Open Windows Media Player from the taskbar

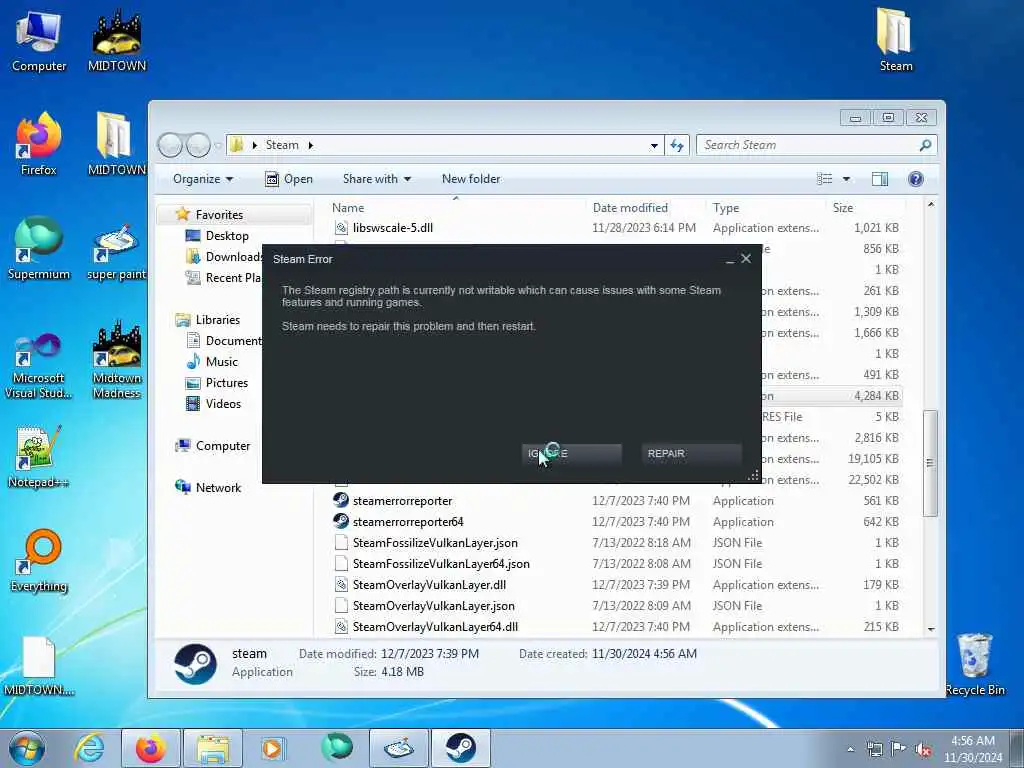point(272,748)
